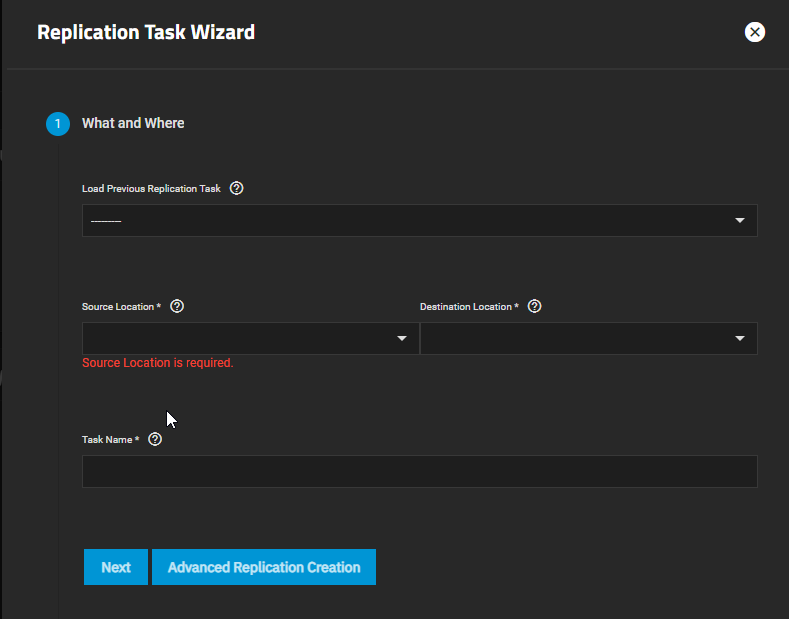Show help for Load Previous Replication Task
Viewport: 789px width, 619px height.
pyautogui.click(x=236, y=188)
